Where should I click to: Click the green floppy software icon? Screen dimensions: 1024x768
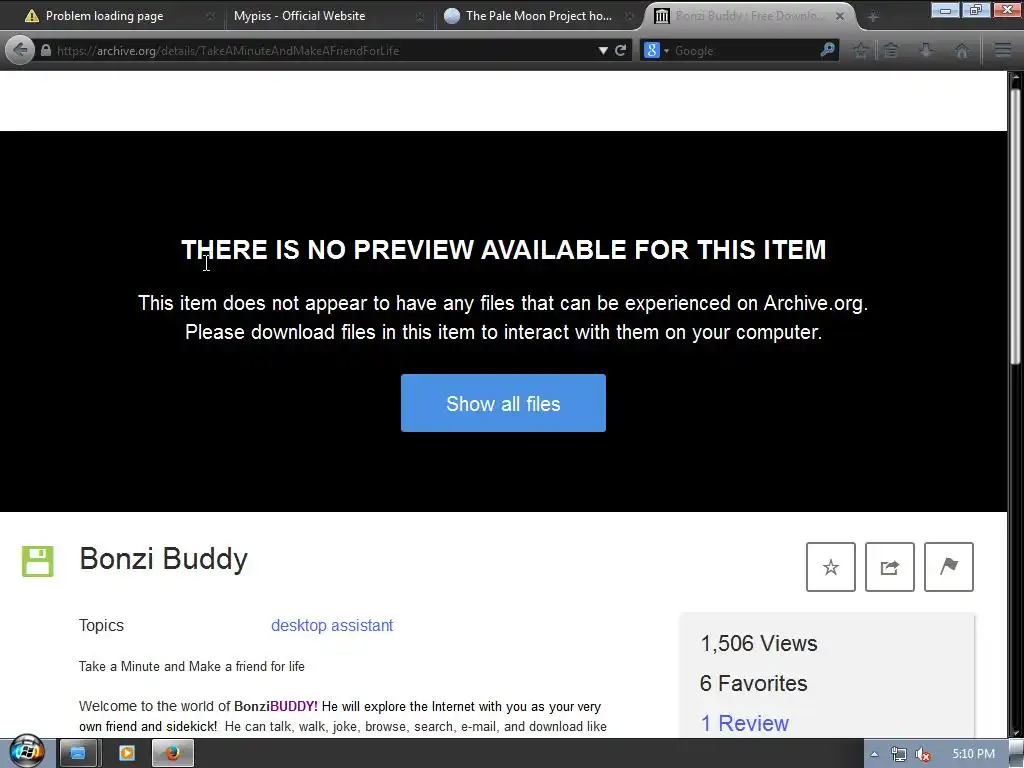(38, 562)
